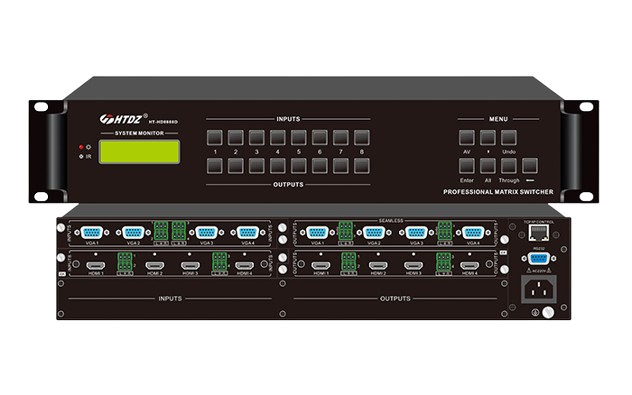Hit the Undo menu button
The height and width of the screenshot is (395, 632).
click(x=509, y=138)
